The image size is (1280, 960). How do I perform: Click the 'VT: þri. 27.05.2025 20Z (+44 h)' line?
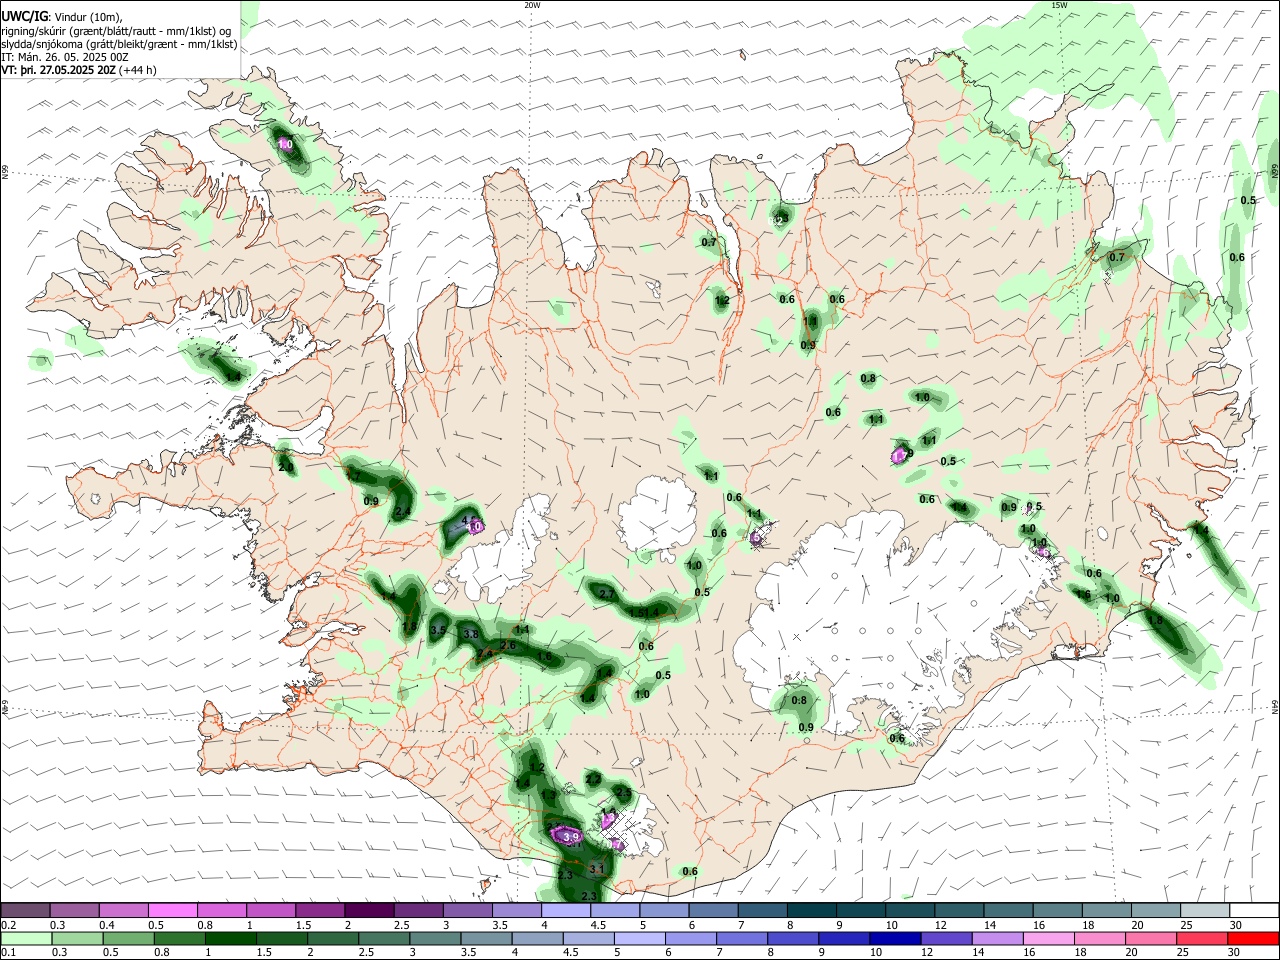tap(79, 71)
